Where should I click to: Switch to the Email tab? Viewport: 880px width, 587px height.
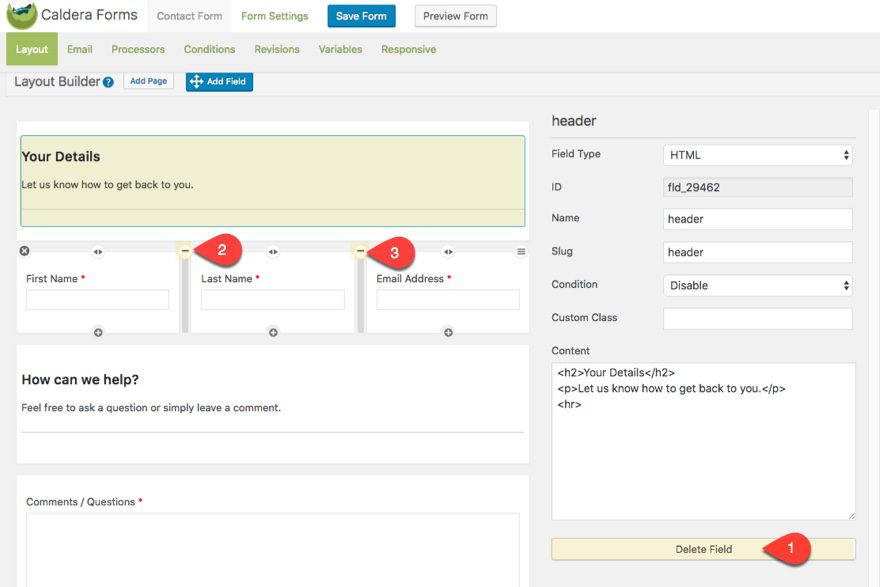(x=80, y=49)
